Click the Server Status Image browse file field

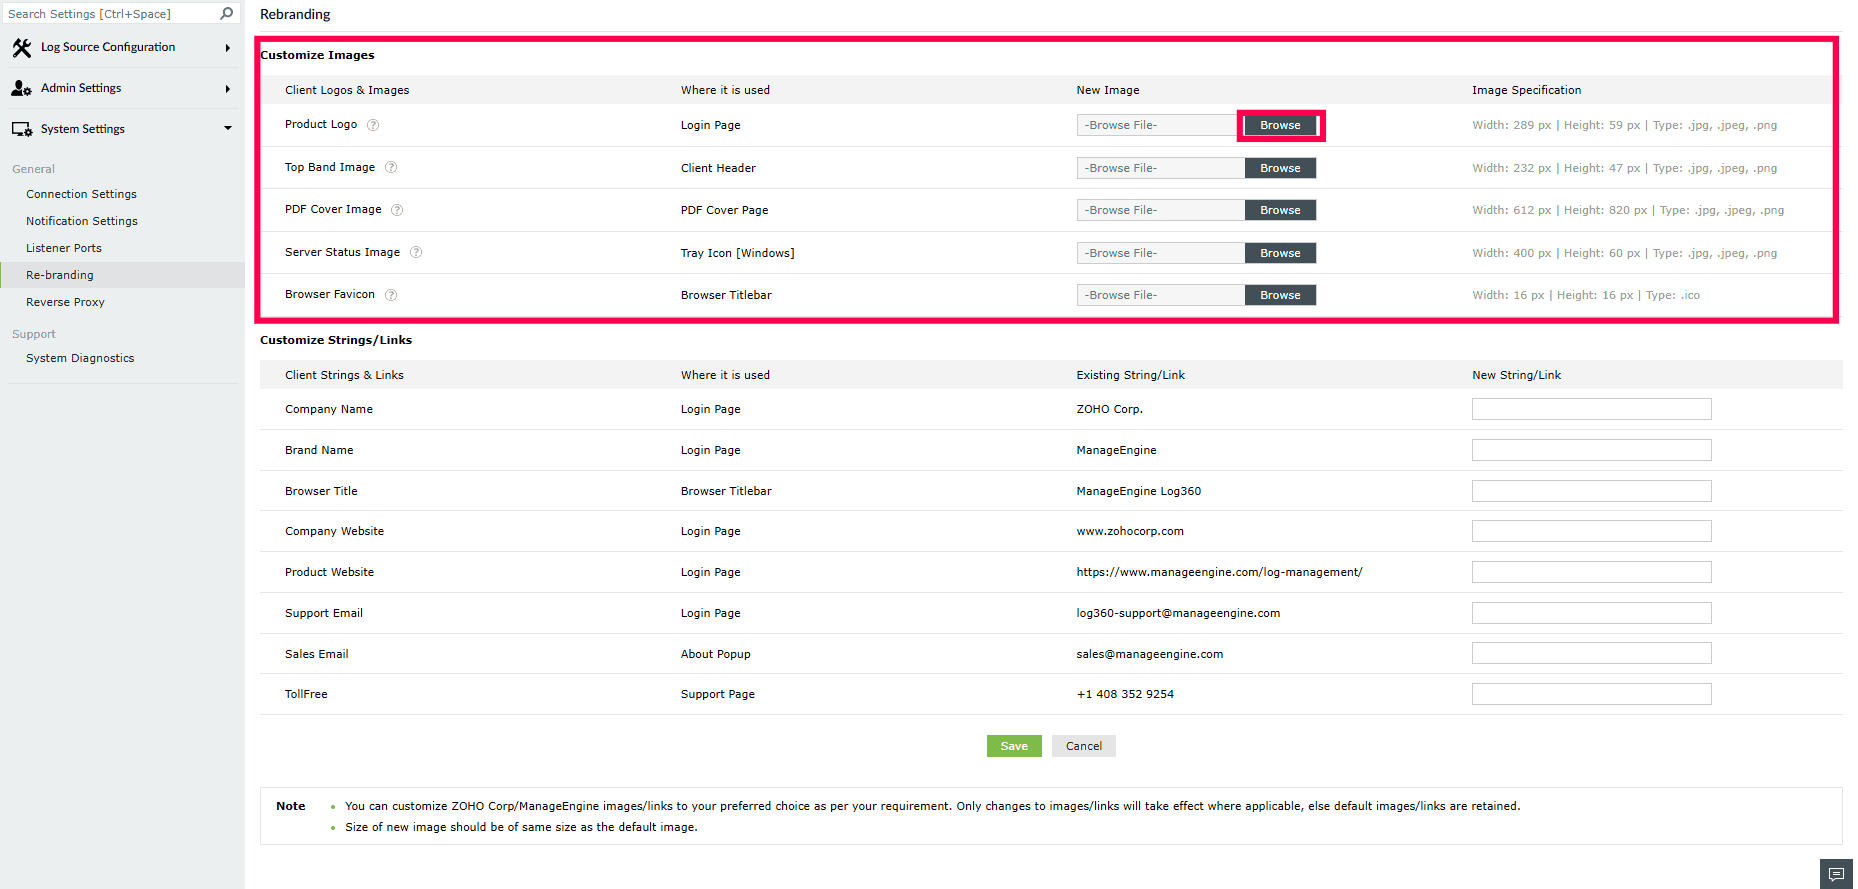coord(1161,253)
